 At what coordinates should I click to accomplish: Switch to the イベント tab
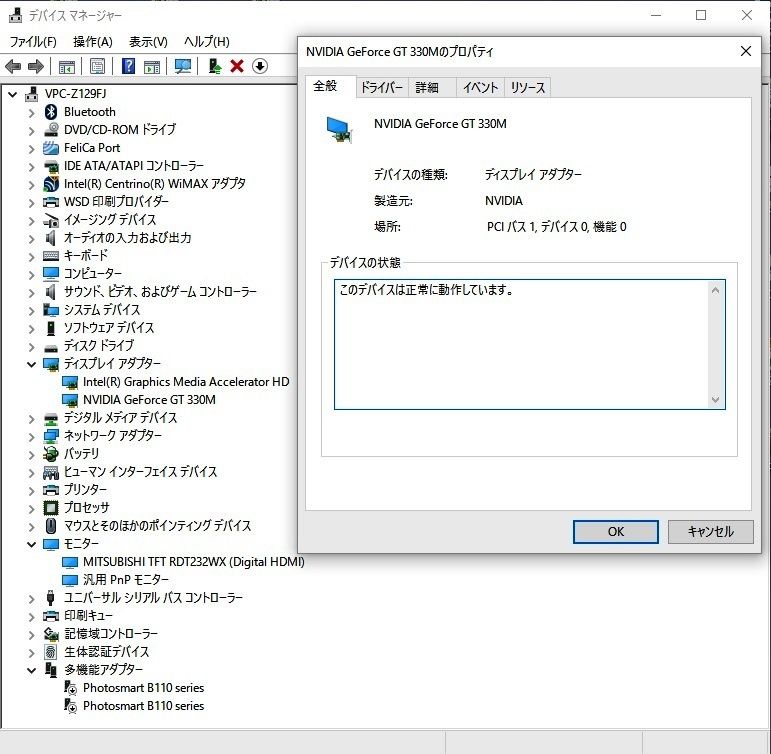(x=480, y=88)
